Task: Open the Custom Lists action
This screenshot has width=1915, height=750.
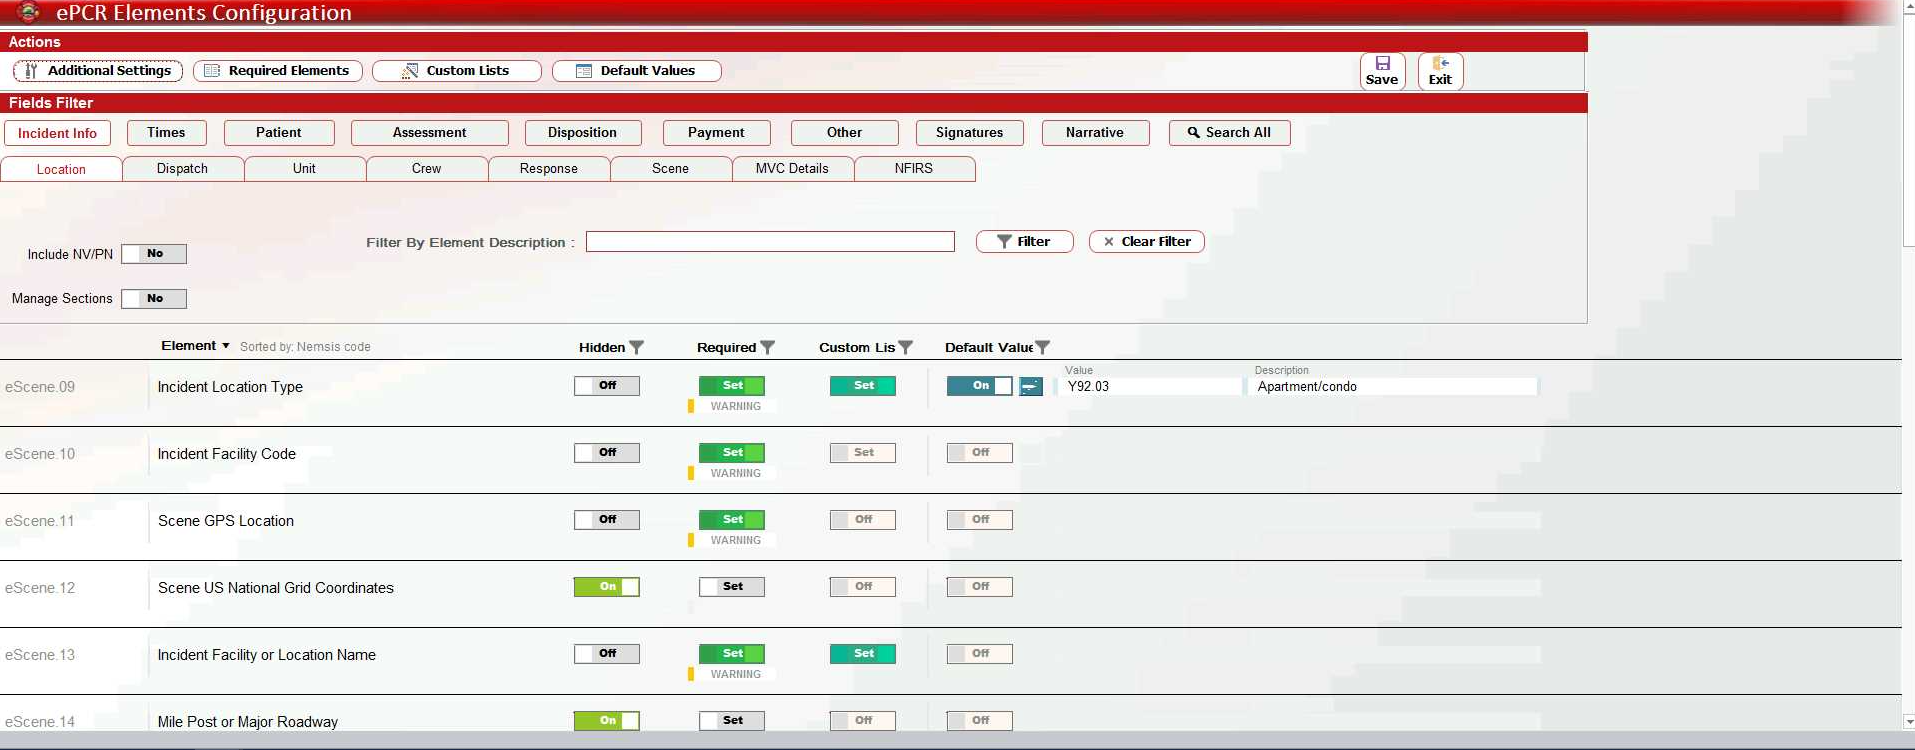Action: pyautogui.click(x=457, y=71)
